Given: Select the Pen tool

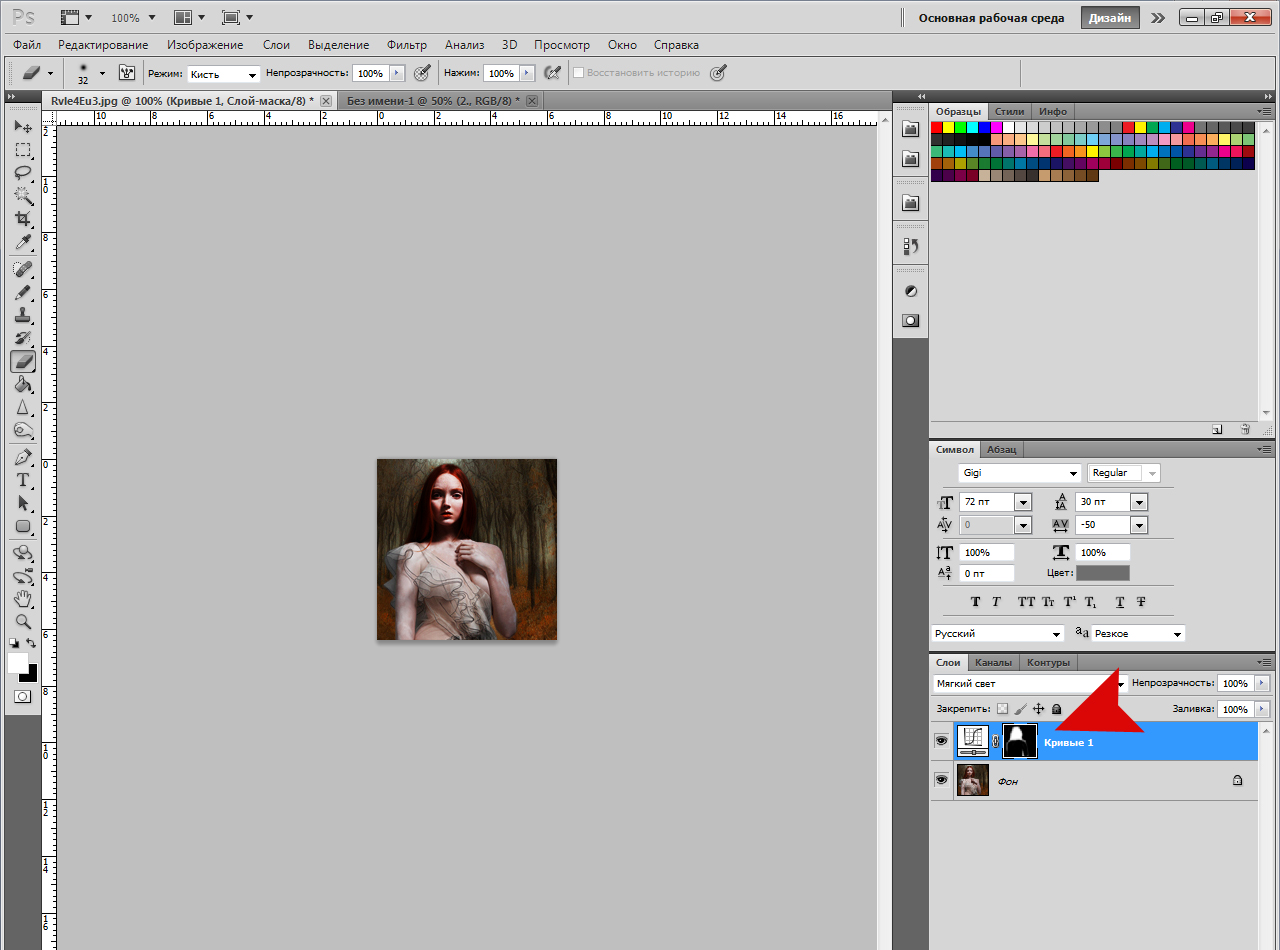Looking at the screenshot, I should pos(23,457).
